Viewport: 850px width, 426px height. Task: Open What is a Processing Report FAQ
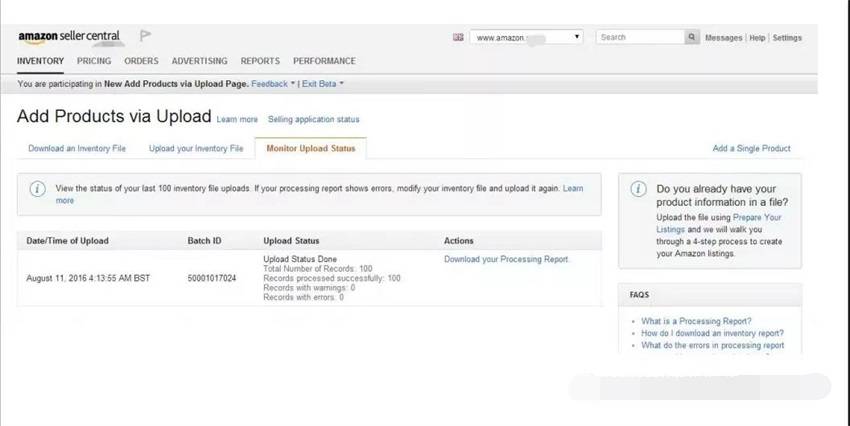pyautogui.click(x=696, y=321)
